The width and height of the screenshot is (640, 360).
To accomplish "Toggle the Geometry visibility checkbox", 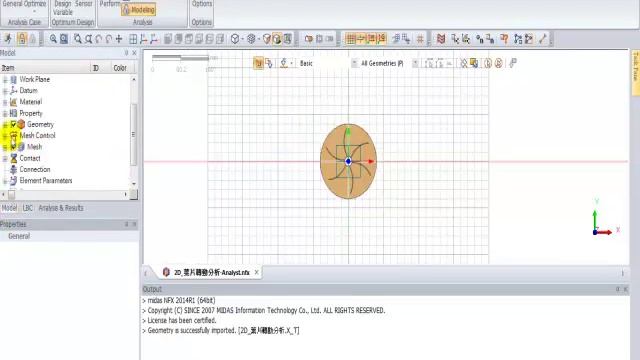I will click(13, 124).
